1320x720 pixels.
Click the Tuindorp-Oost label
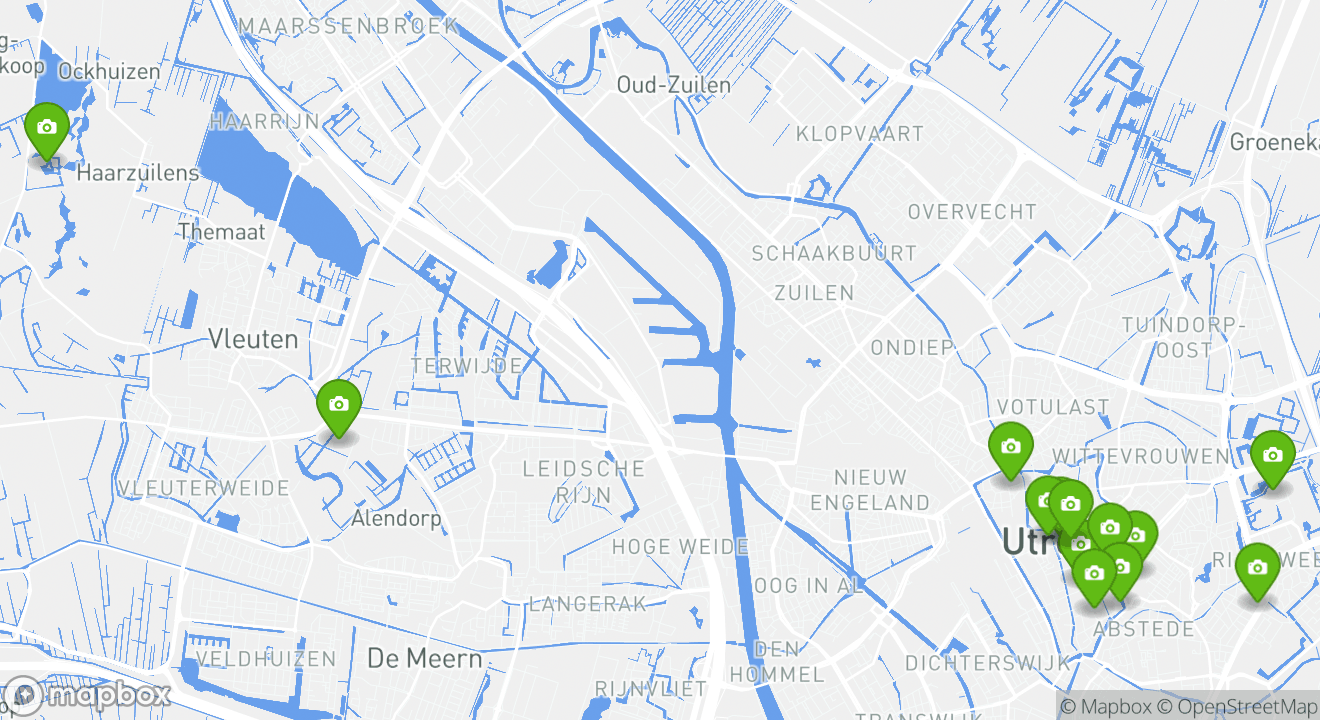click(x=1184, y=337)
